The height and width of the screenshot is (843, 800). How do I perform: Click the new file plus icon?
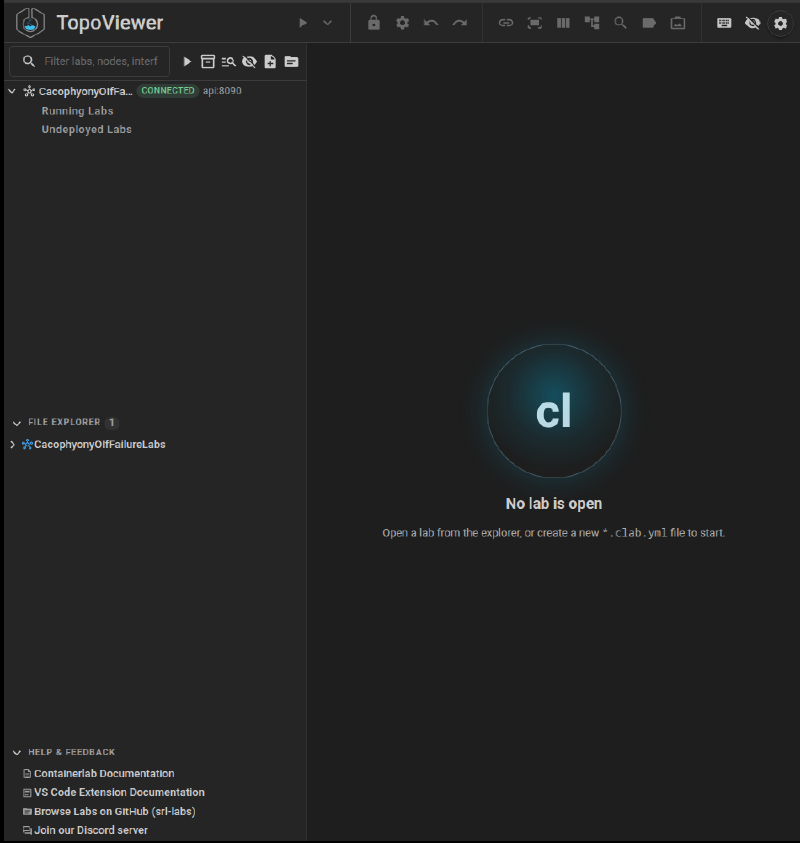tap(270, 62)
